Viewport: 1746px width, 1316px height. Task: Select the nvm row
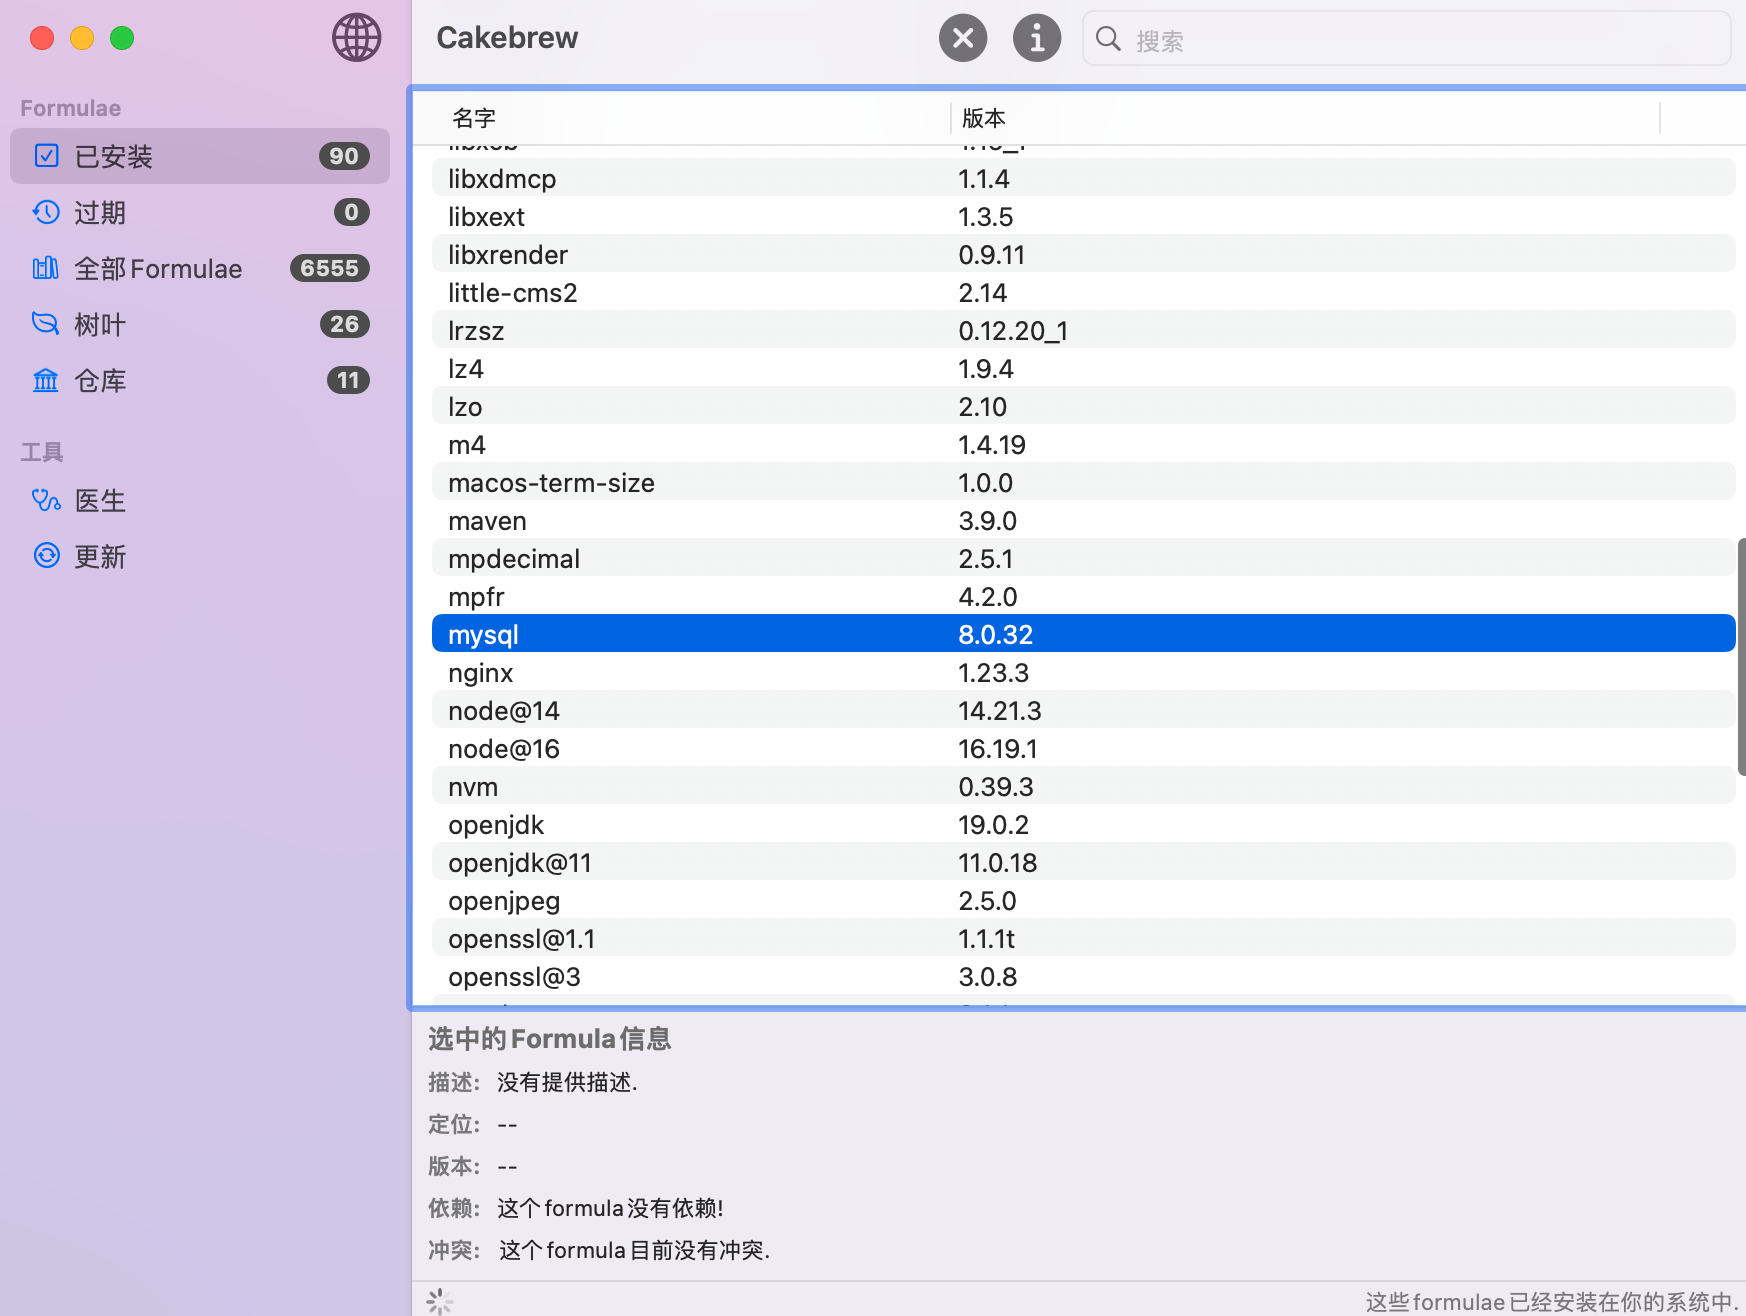click(1083, 787)
